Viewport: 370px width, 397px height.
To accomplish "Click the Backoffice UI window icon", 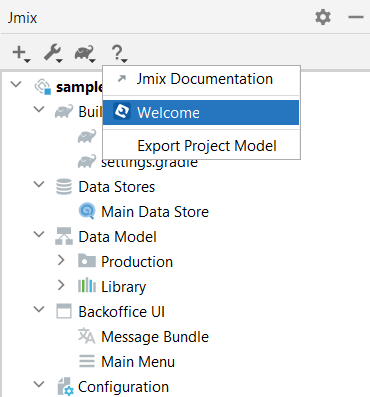I will [x=64, y=311].
